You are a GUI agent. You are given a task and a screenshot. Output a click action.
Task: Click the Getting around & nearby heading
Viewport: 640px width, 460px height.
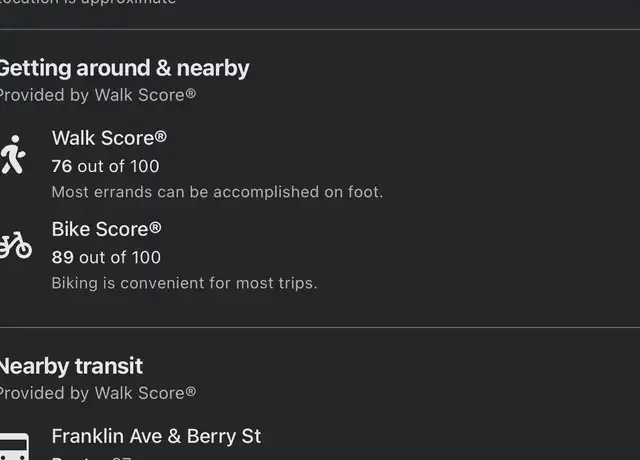coord(124,69)
